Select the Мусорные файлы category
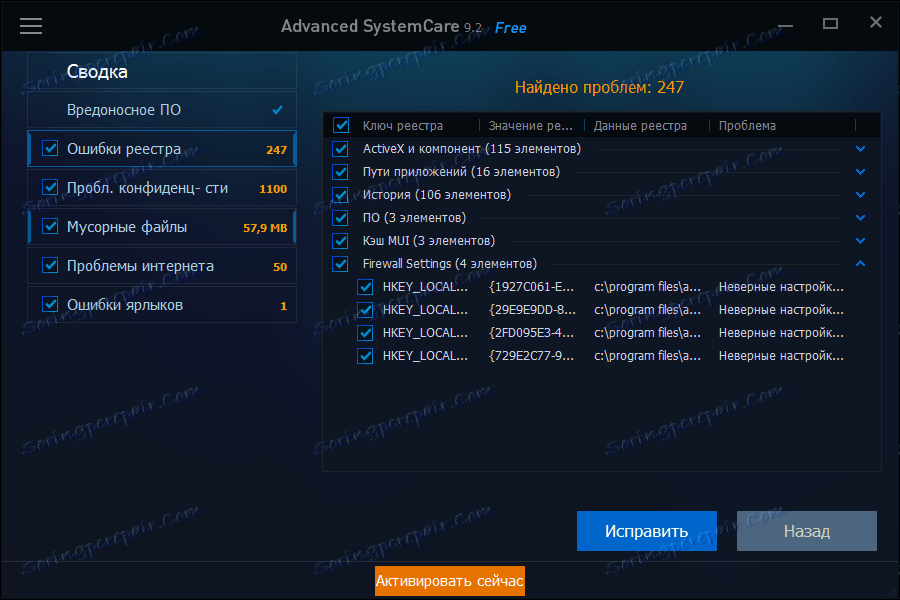Viewport: 900px width, 600px height. click(x=162, y=227)
